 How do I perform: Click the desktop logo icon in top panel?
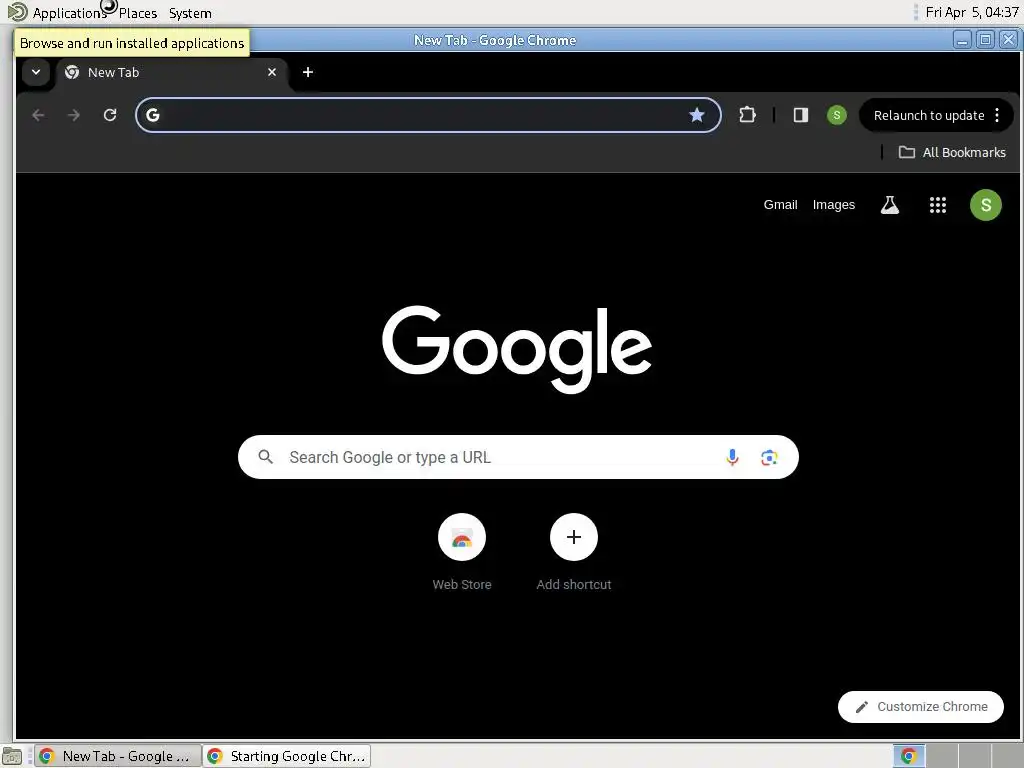pos(17,12)
